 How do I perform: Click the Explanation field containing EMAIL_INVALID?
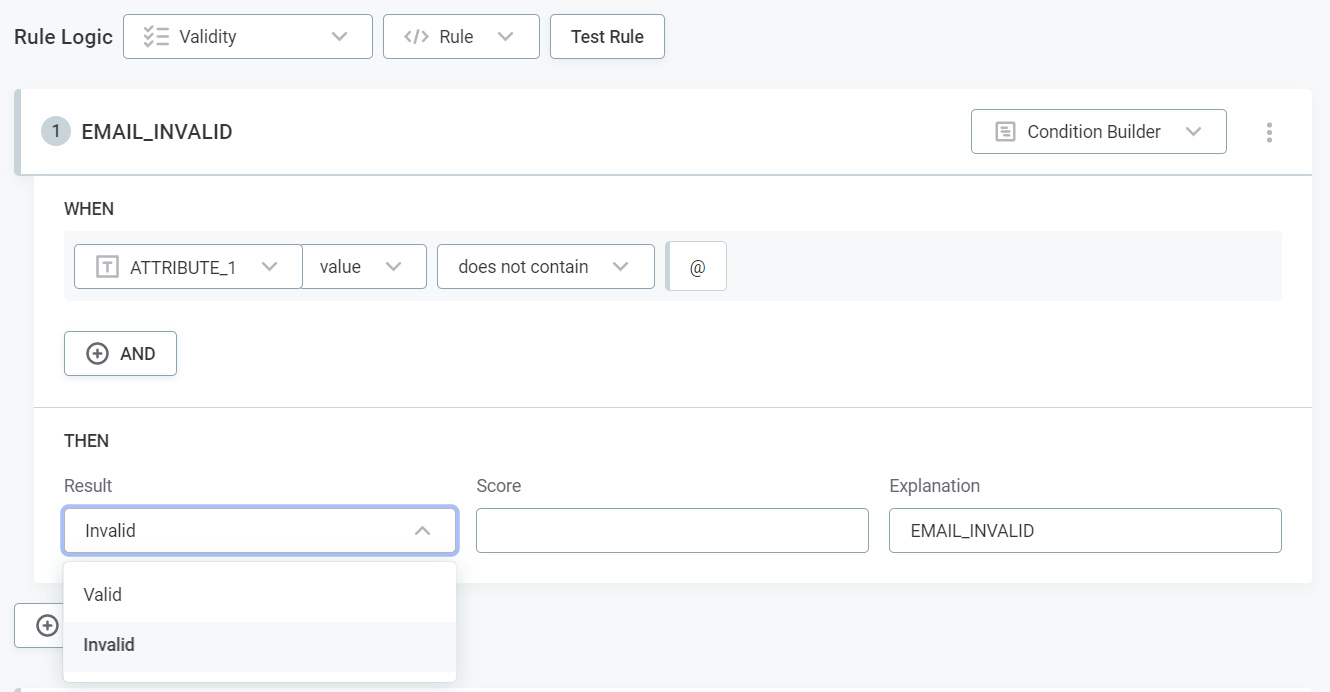(1085, 531)
